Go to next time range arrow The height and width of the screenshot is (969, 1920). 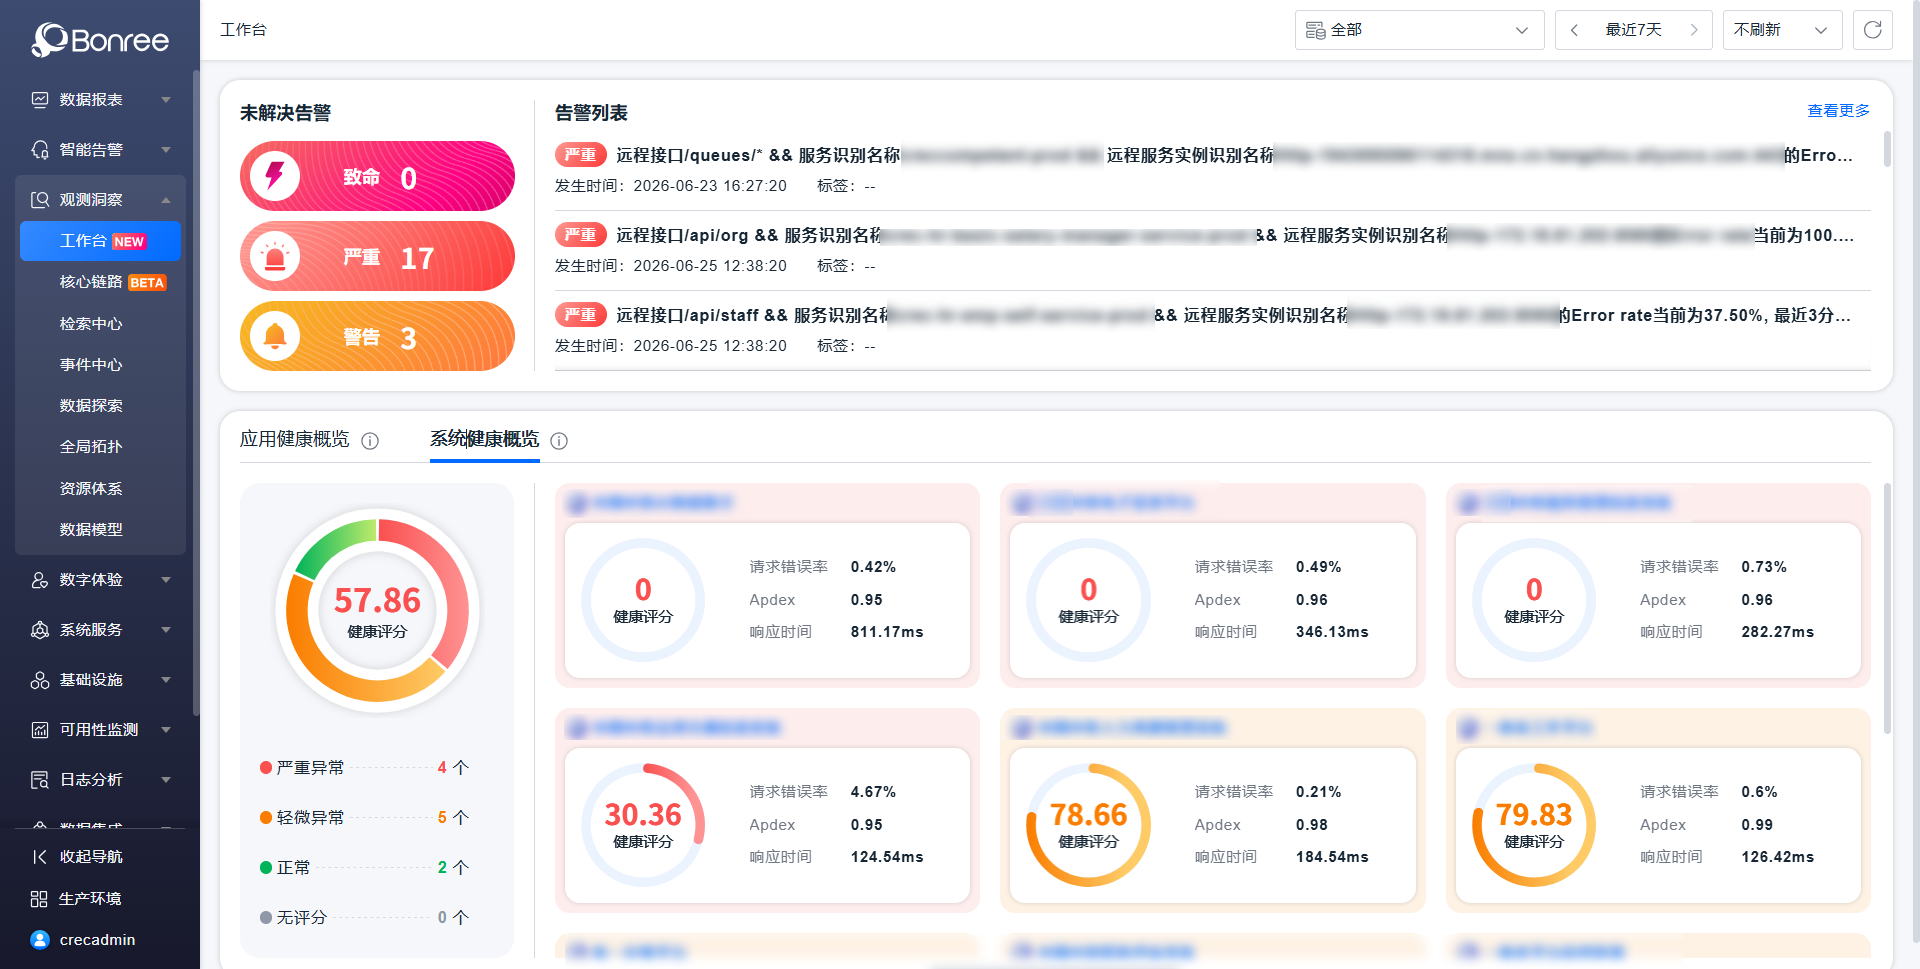(x=1694, y=30)
